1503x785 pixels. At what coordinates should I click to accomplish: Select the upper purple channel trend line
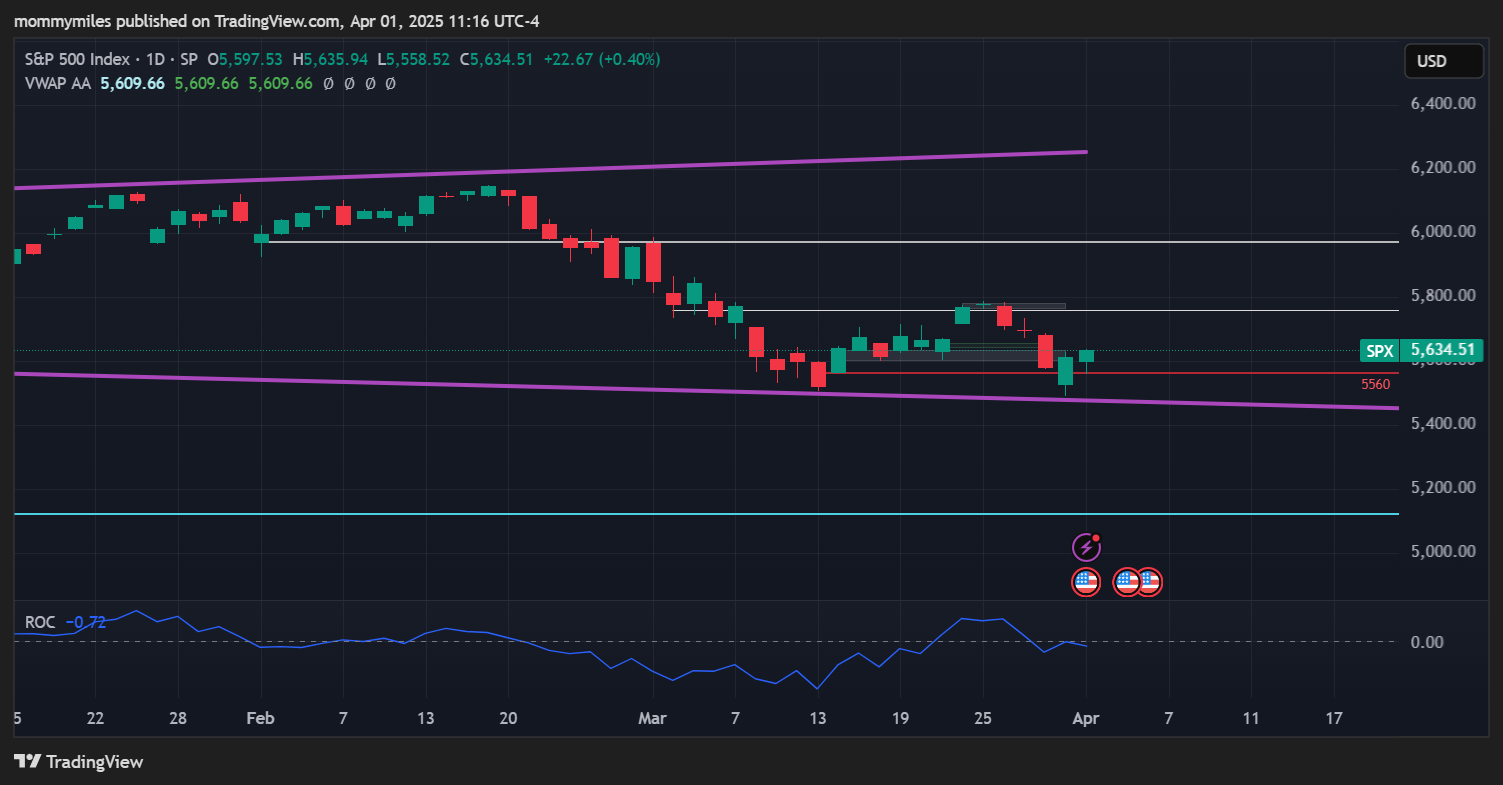click(x=550, y=170)
